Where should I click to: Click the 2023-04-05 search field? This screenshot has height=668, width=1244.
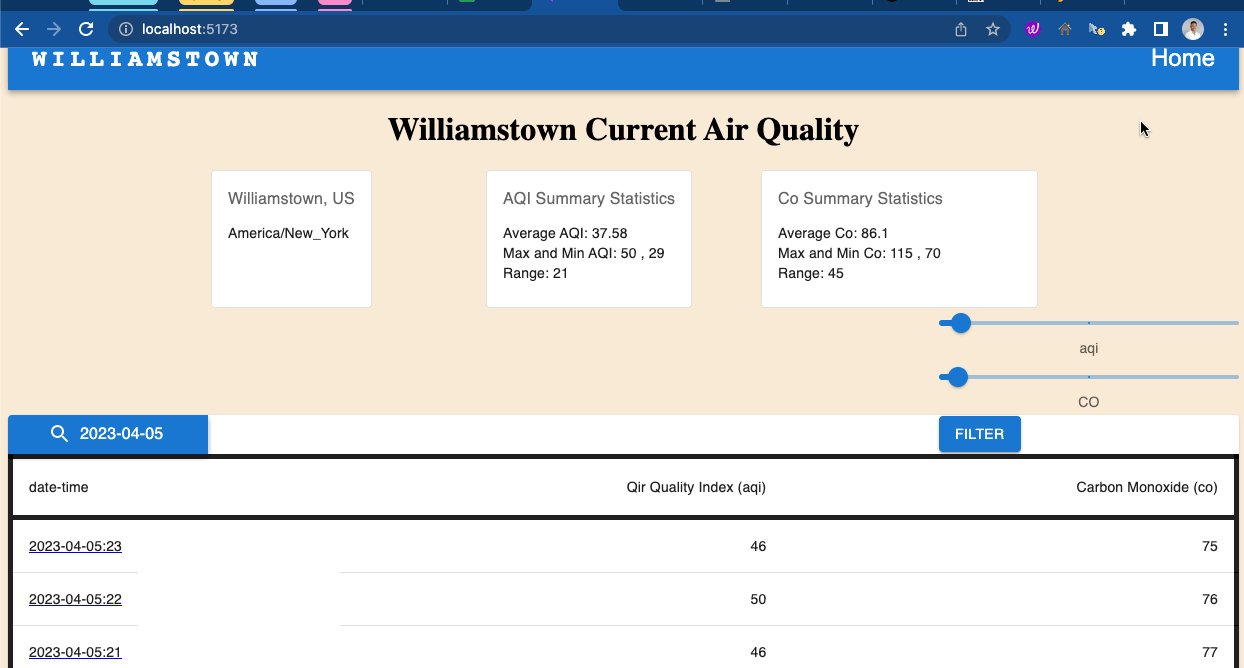tap(121, 434)
